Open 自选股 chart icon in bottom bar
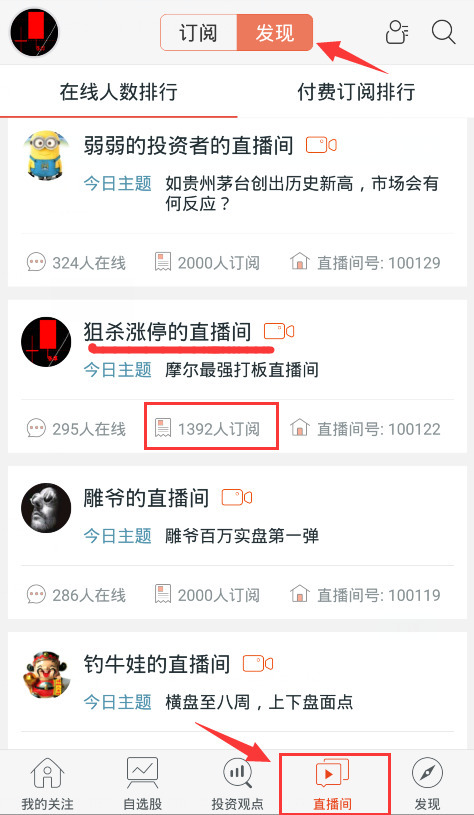The height and width of the screenshot is (815, 474). [x=142, y=783]
